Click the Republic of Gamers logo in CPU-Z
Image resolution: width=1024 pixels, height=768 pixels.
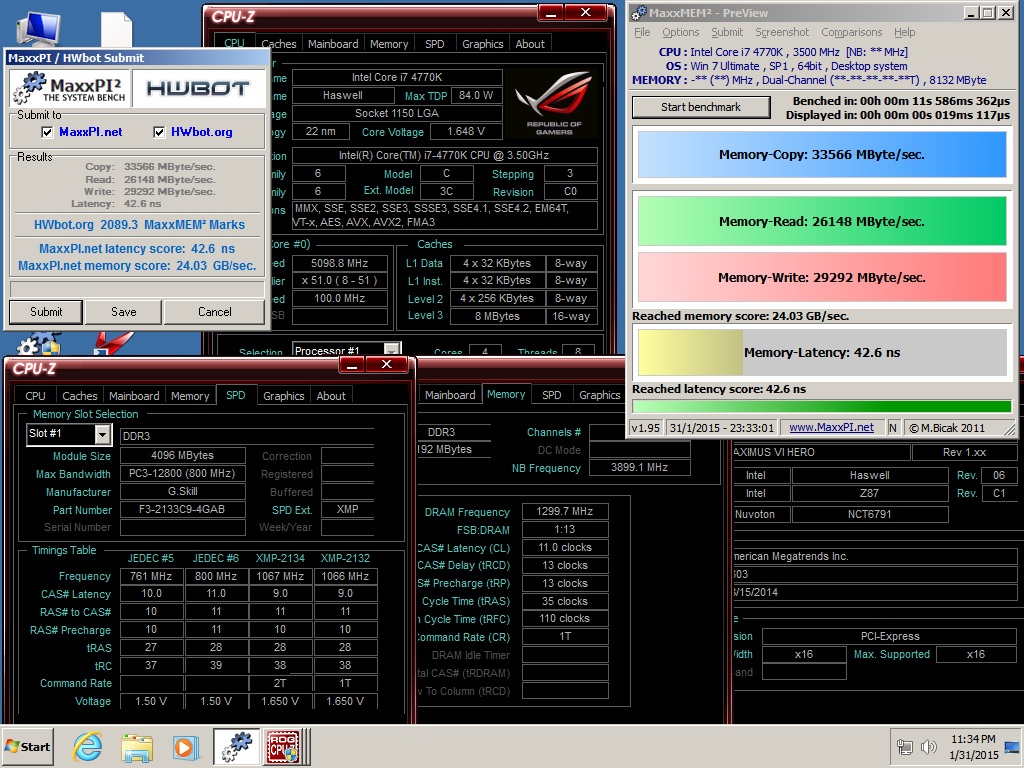point(554,103)
